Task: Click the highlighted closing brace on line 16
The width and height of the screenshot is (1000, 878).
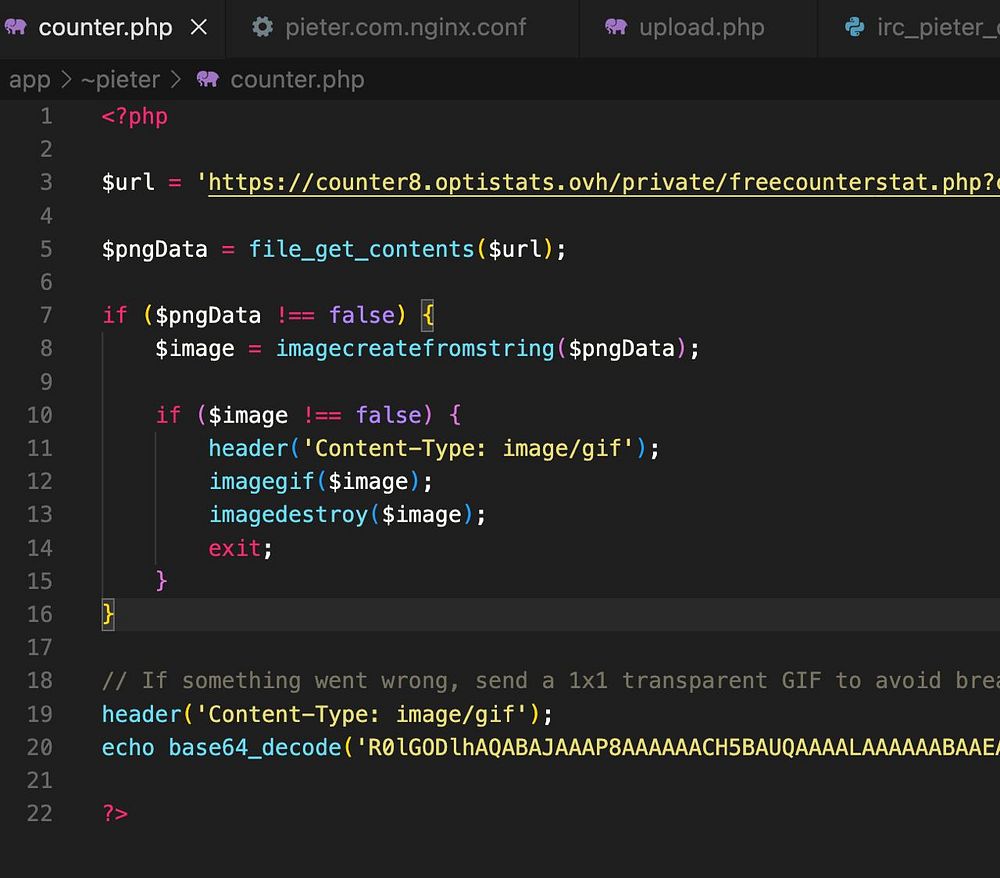Action: pyautogui.click(x=108, y=615)
